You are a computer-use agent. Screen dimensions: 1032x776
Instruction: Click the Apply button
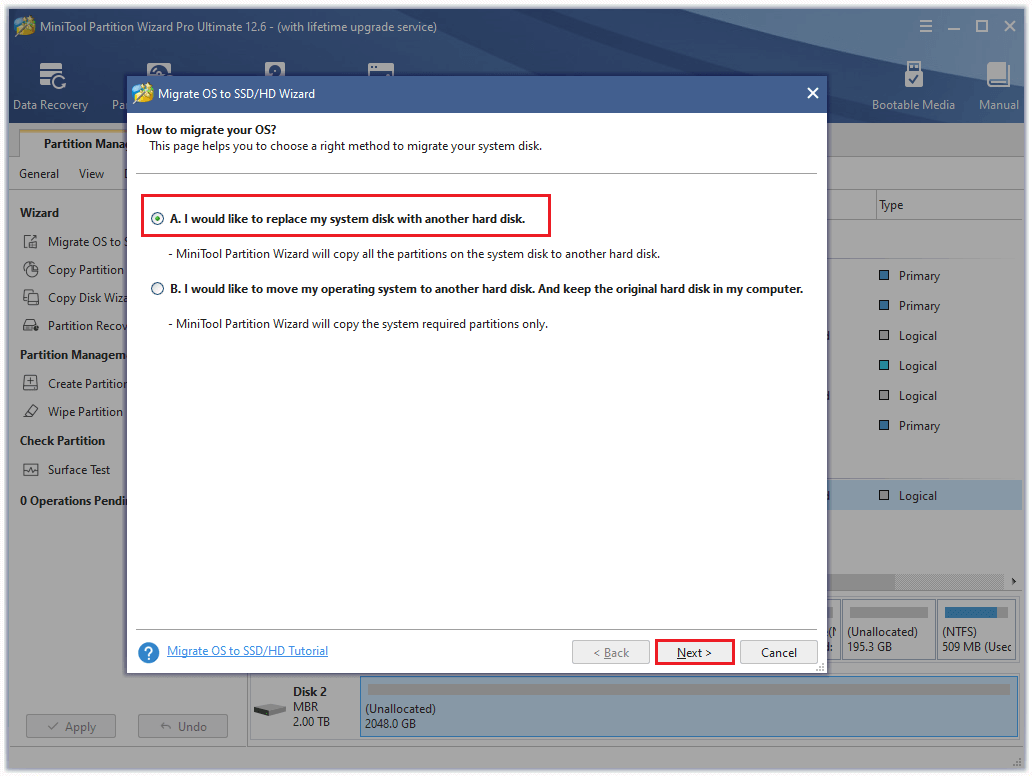click(x=71, y=726)
